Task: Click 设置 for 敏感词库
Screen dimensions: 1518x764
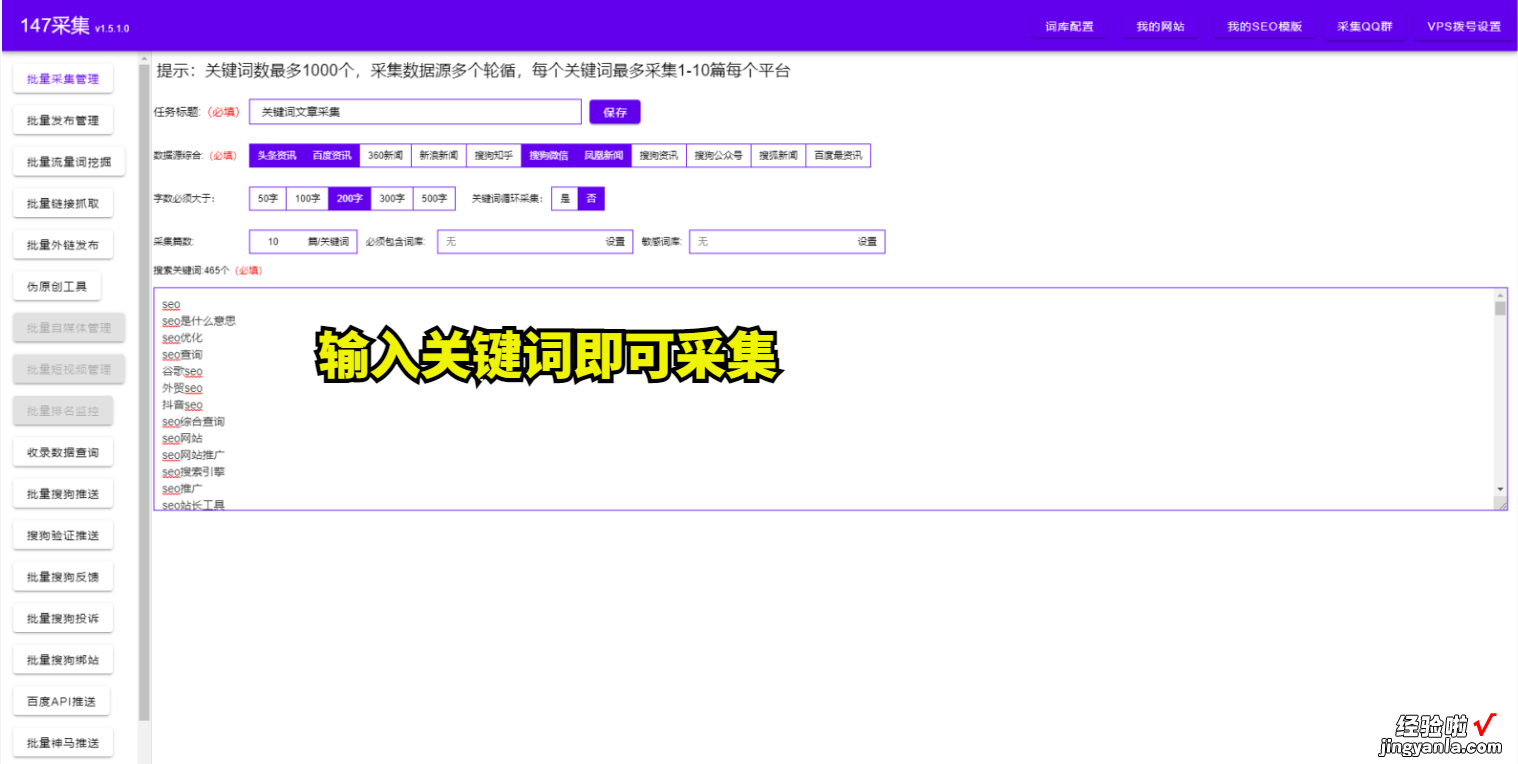Action: click(x=867, y=242)
